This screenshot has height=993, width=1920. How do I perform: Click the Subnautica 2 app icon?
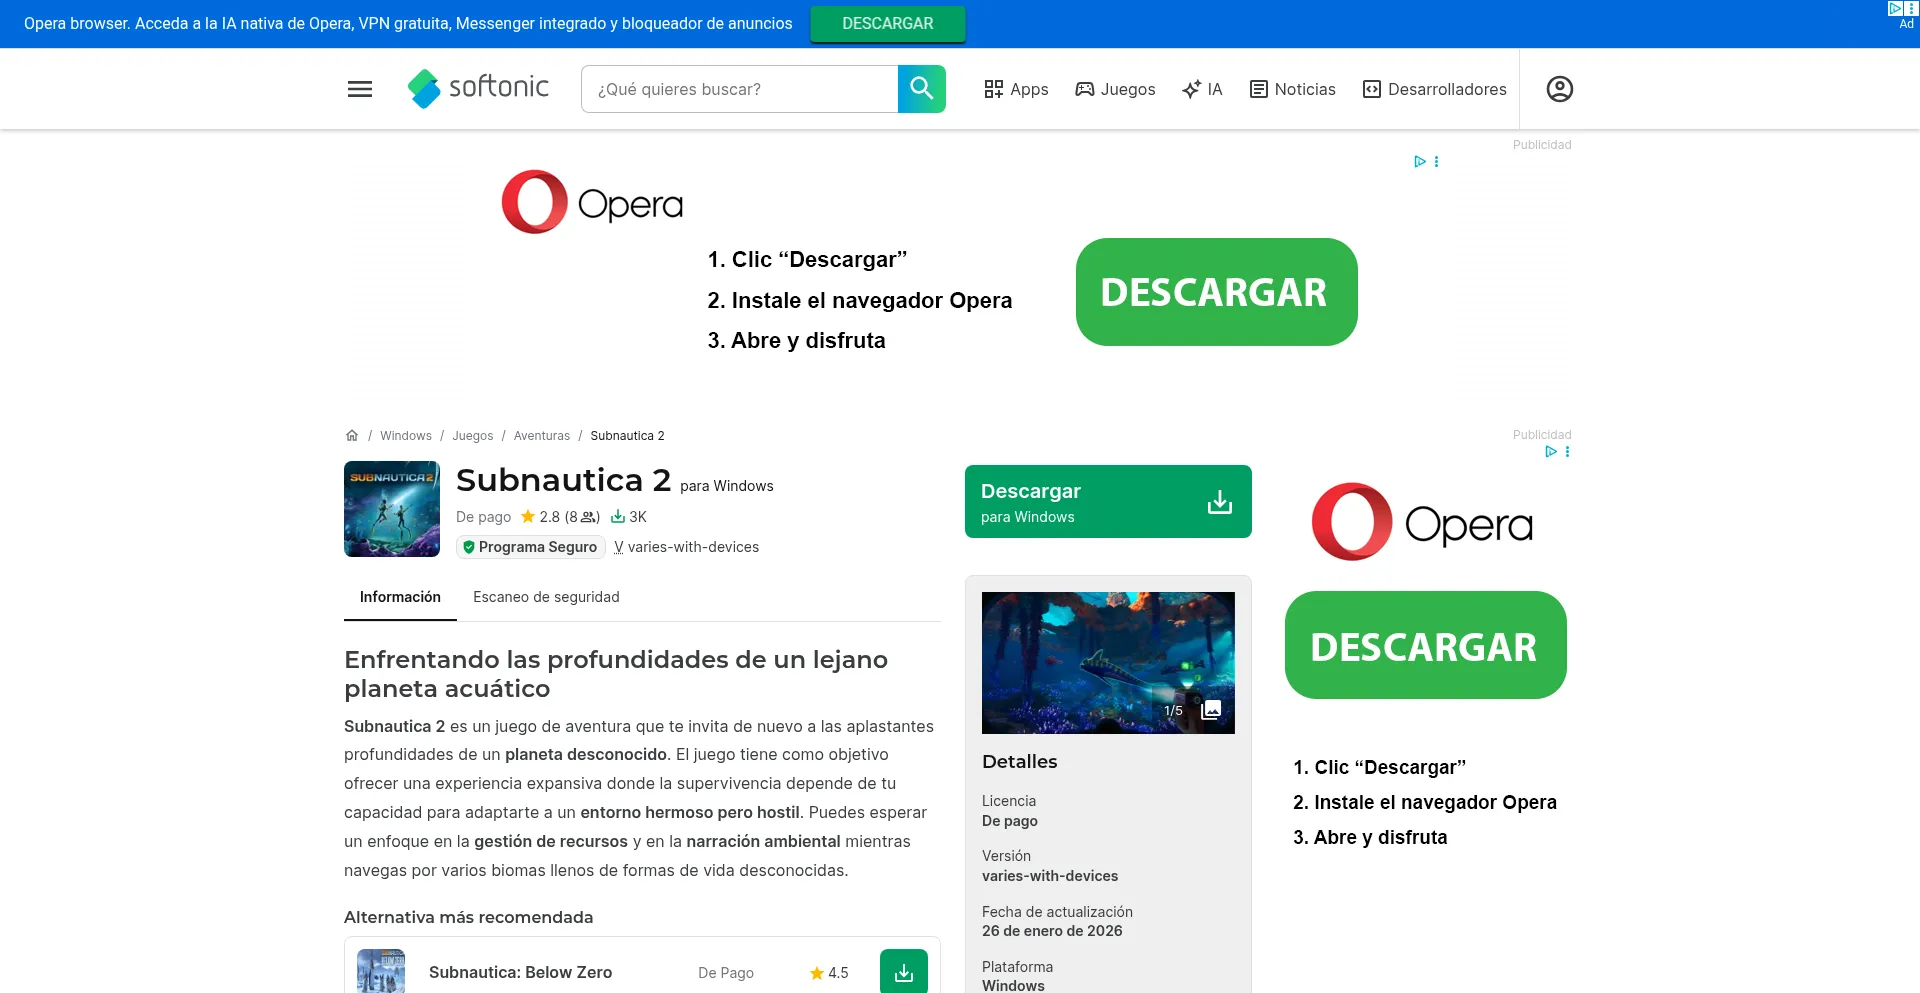coord(392,509)
